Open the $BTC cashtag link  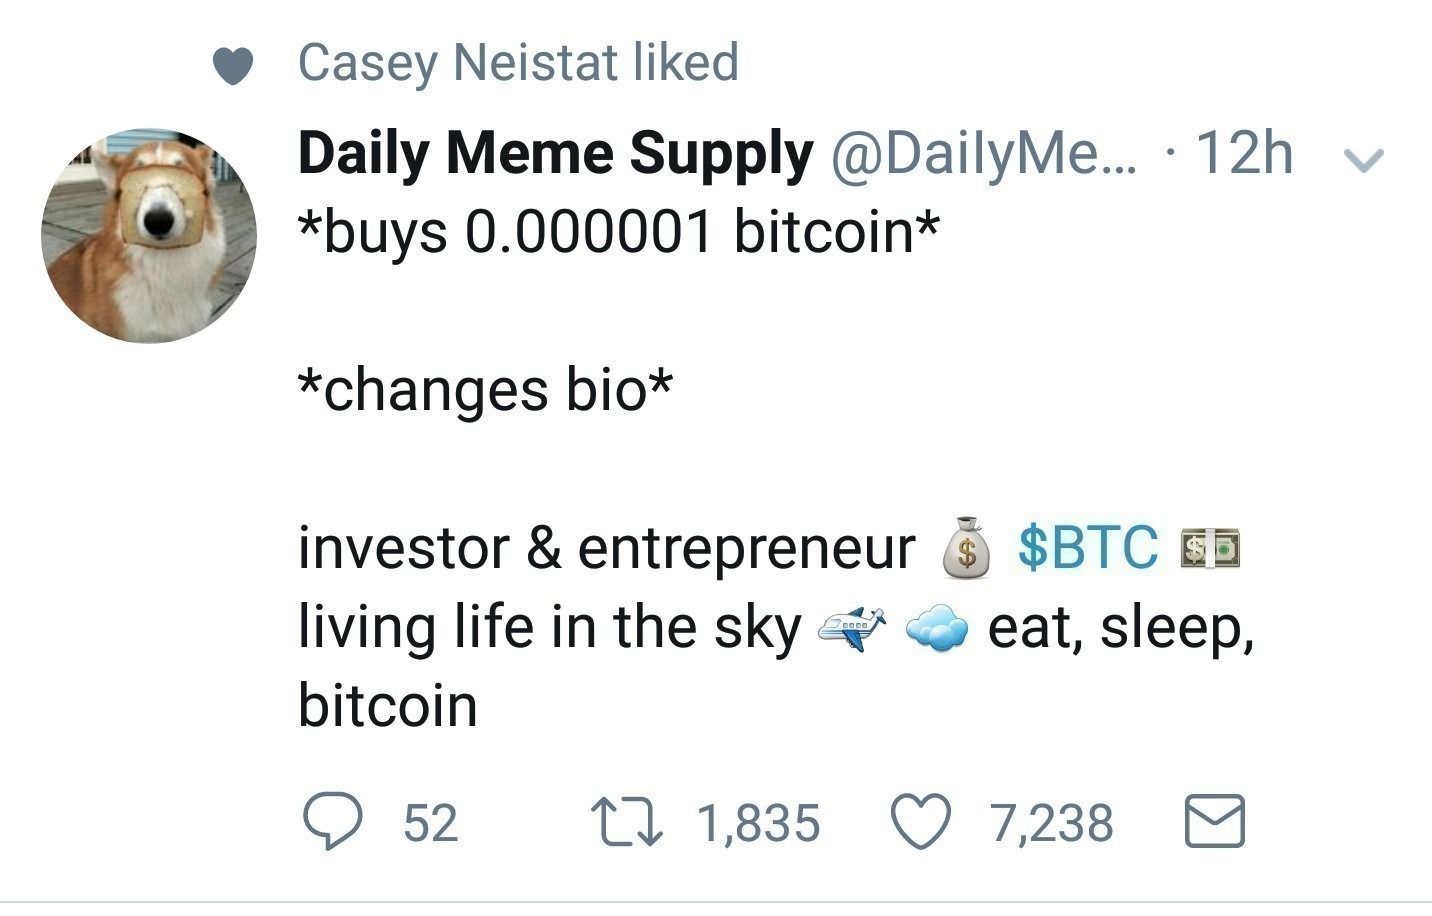(1088, 548)
